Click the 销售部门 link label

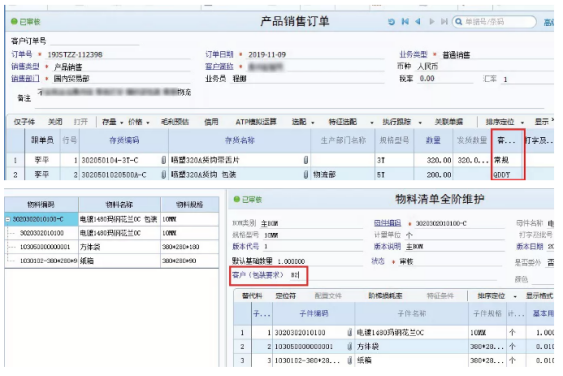click(25, 78)
